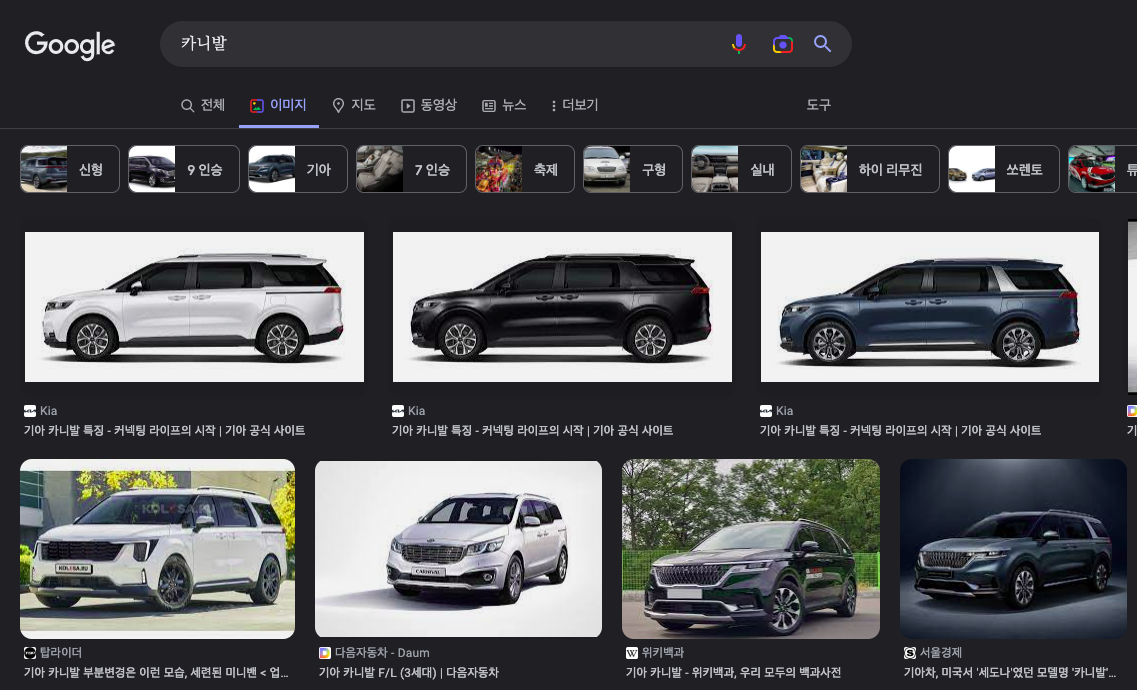Switch to the 전체 tab
This screenshot has height=690, width=1137.
(x=203, y=105)
